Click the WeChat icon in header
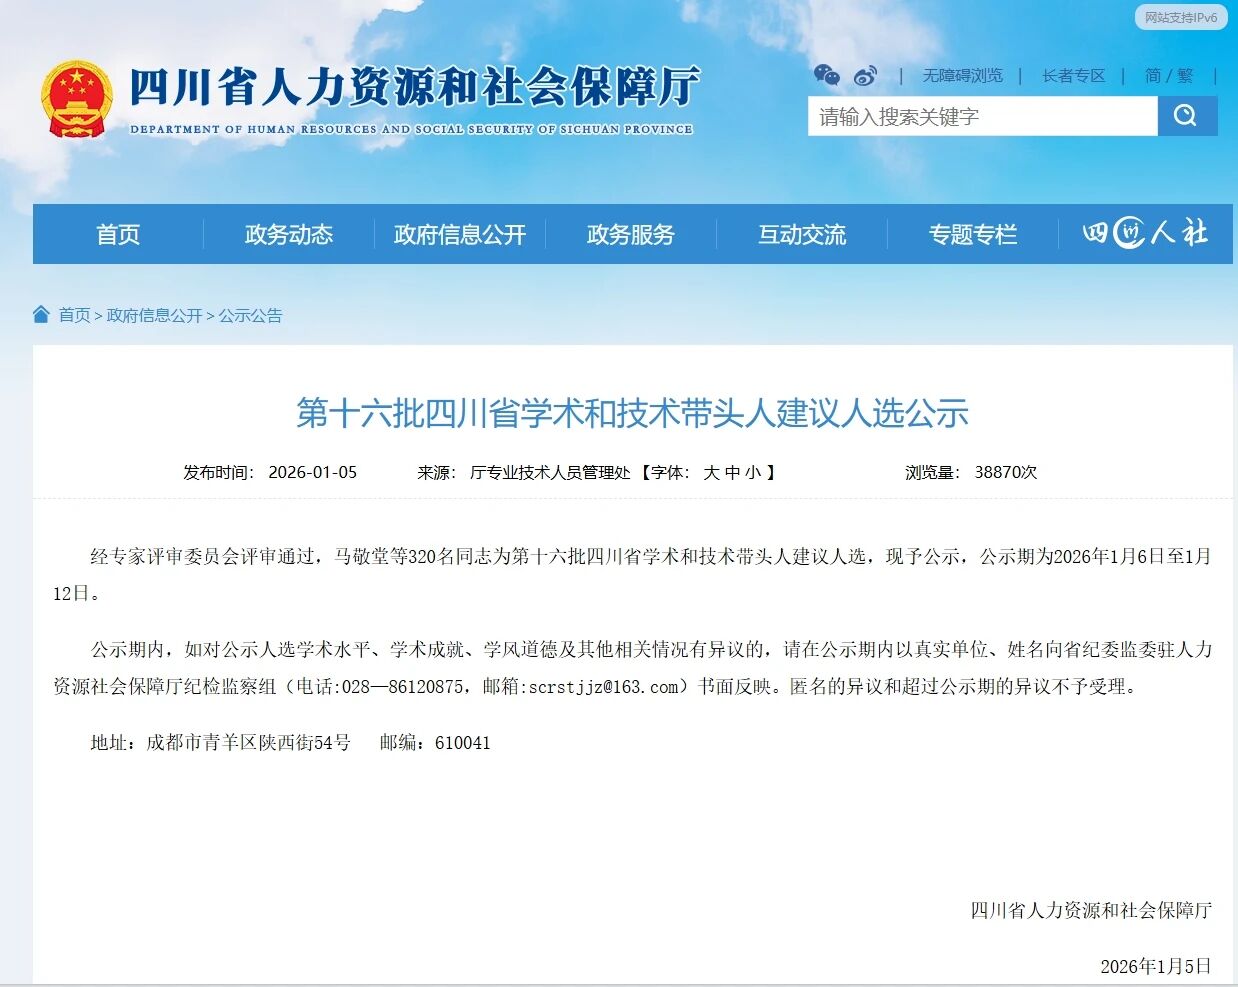Image resolution: width=1238 pixels, height=987 pixels. [x=826, y=75]
